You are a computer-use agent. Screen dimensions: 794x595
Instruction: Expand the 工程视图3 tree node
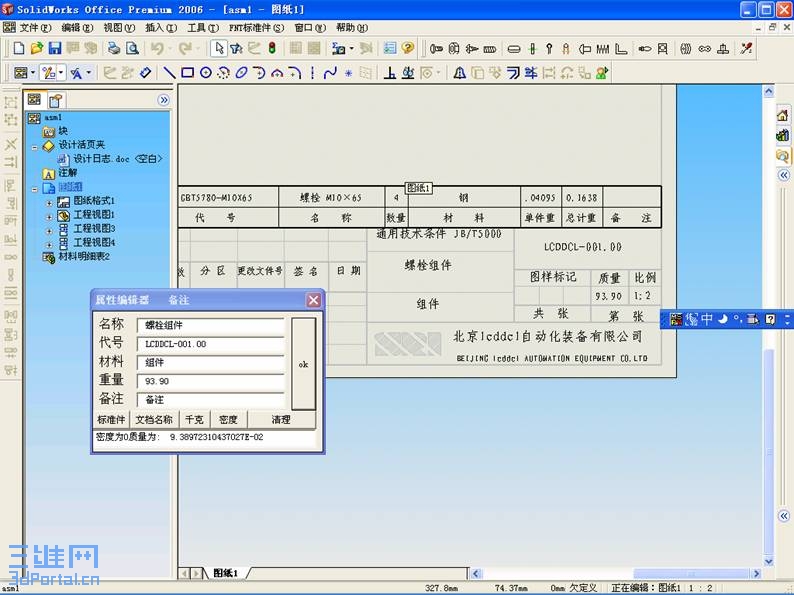49,231
